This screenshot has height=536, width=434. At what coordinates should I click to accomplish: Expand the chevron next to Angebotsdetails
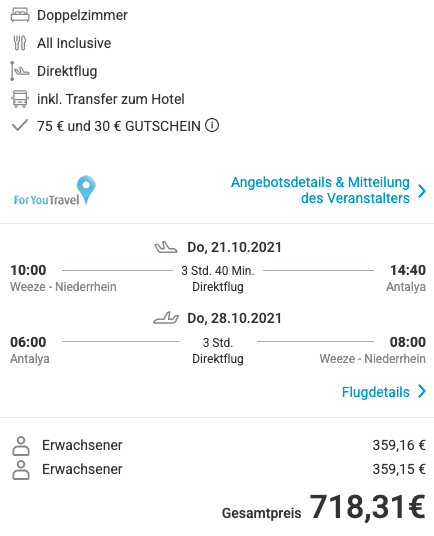click(422, 190)
